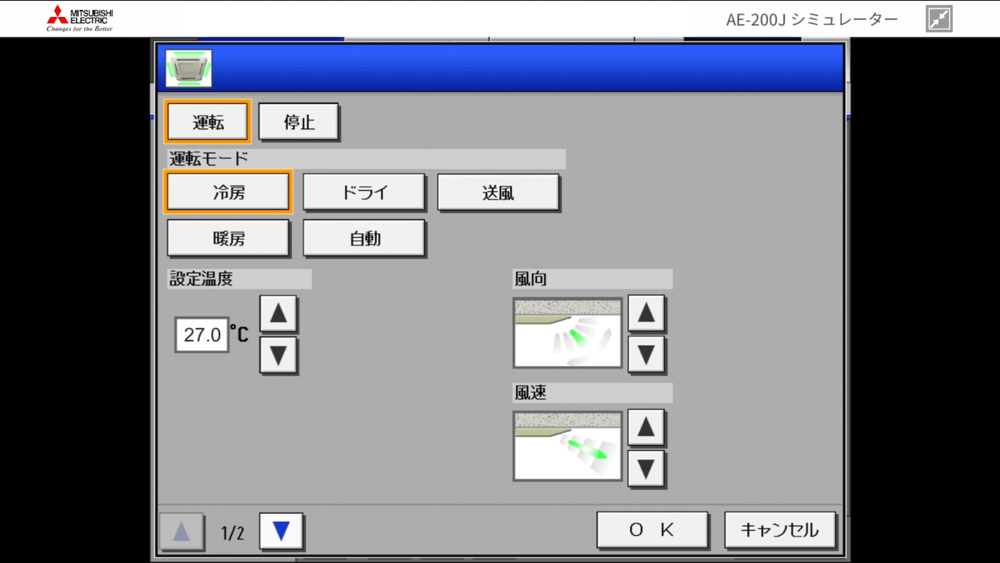The width and height of the screenshot is (1000, 563).
Task: Choose 冷房 cooling mode
Action: pos(228,192)
